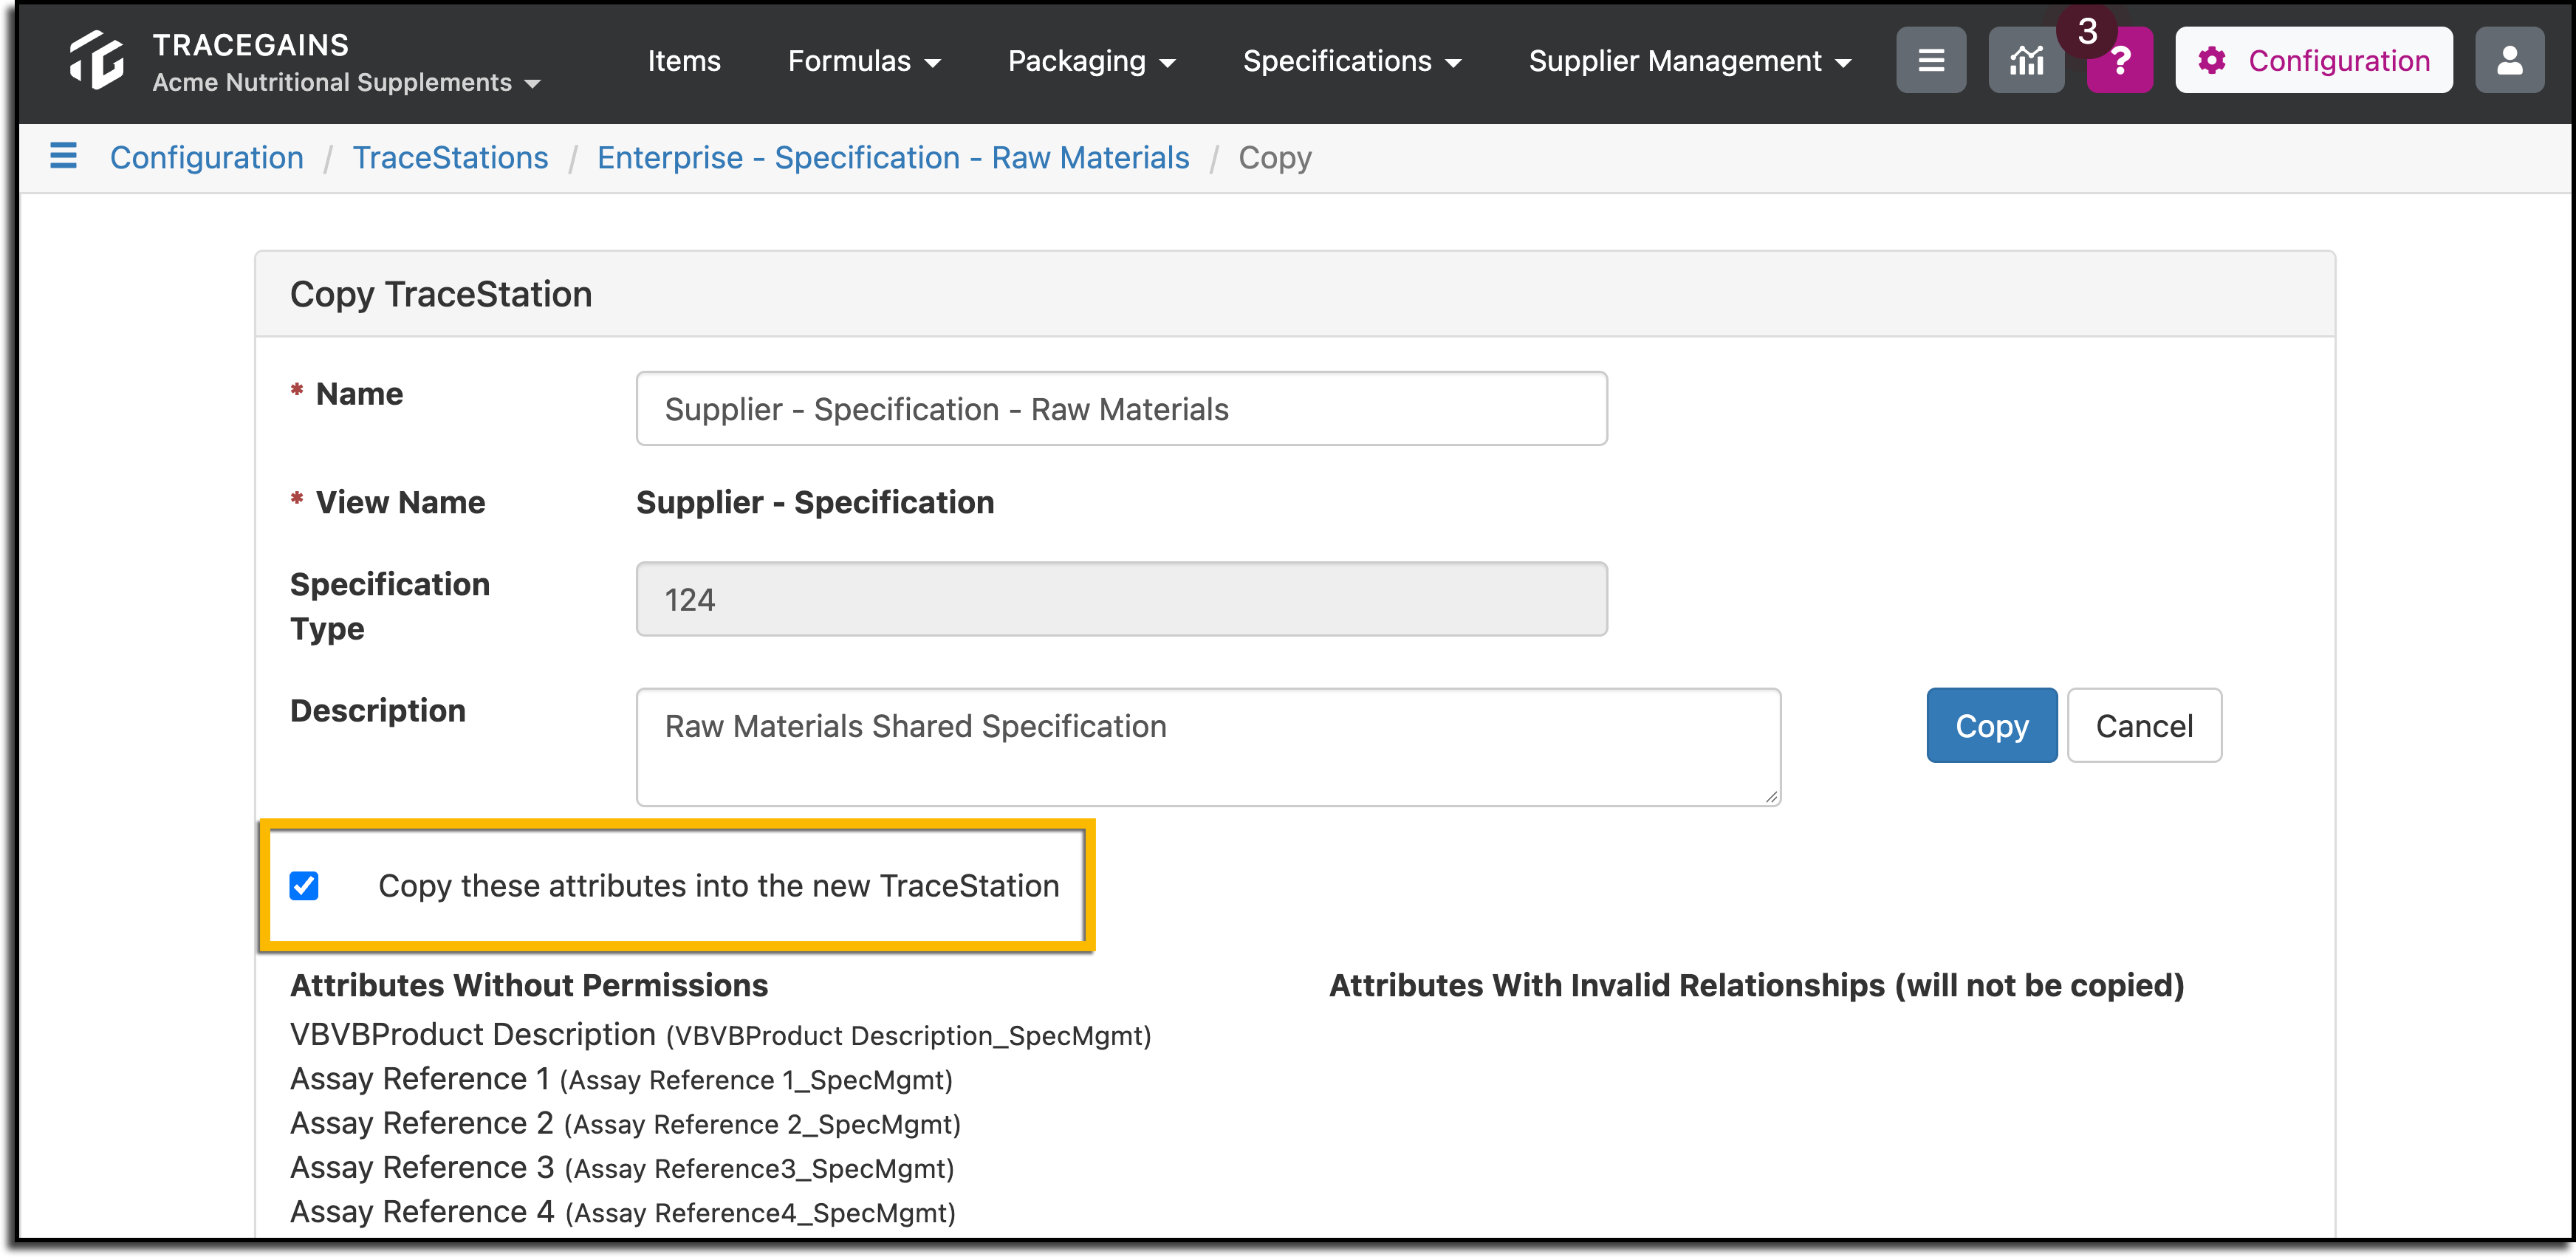
Task: Expand the Specifications menu
Action: pyautogui.click(x=1352, y=61)
